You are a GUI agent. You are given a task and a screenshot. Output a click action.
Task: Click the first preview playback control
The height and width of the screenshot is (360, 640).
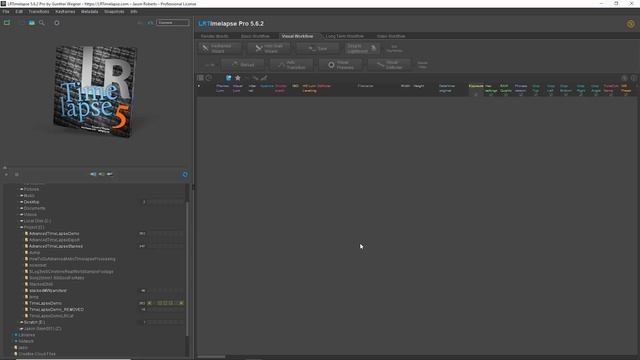[93, 174]
